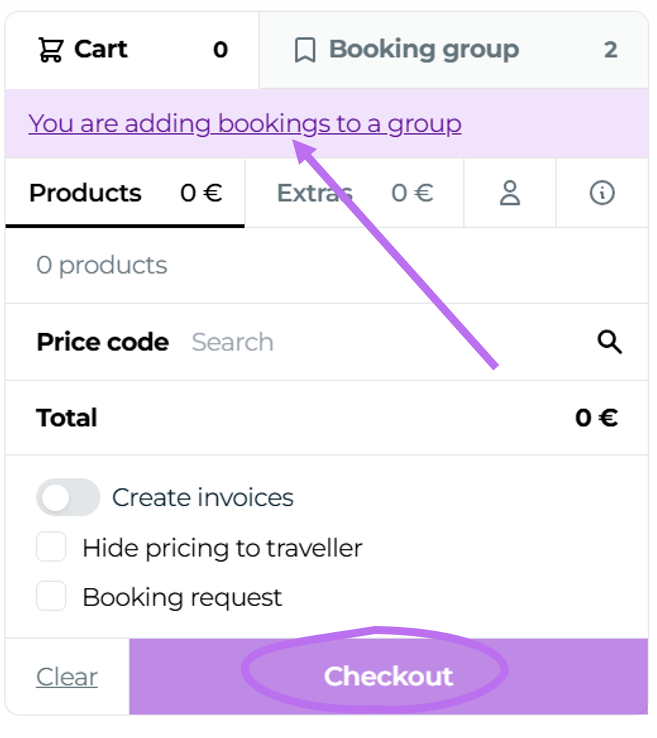657x738 pixels.
Task: Click the Booking request label text
Action: [182, 597]
